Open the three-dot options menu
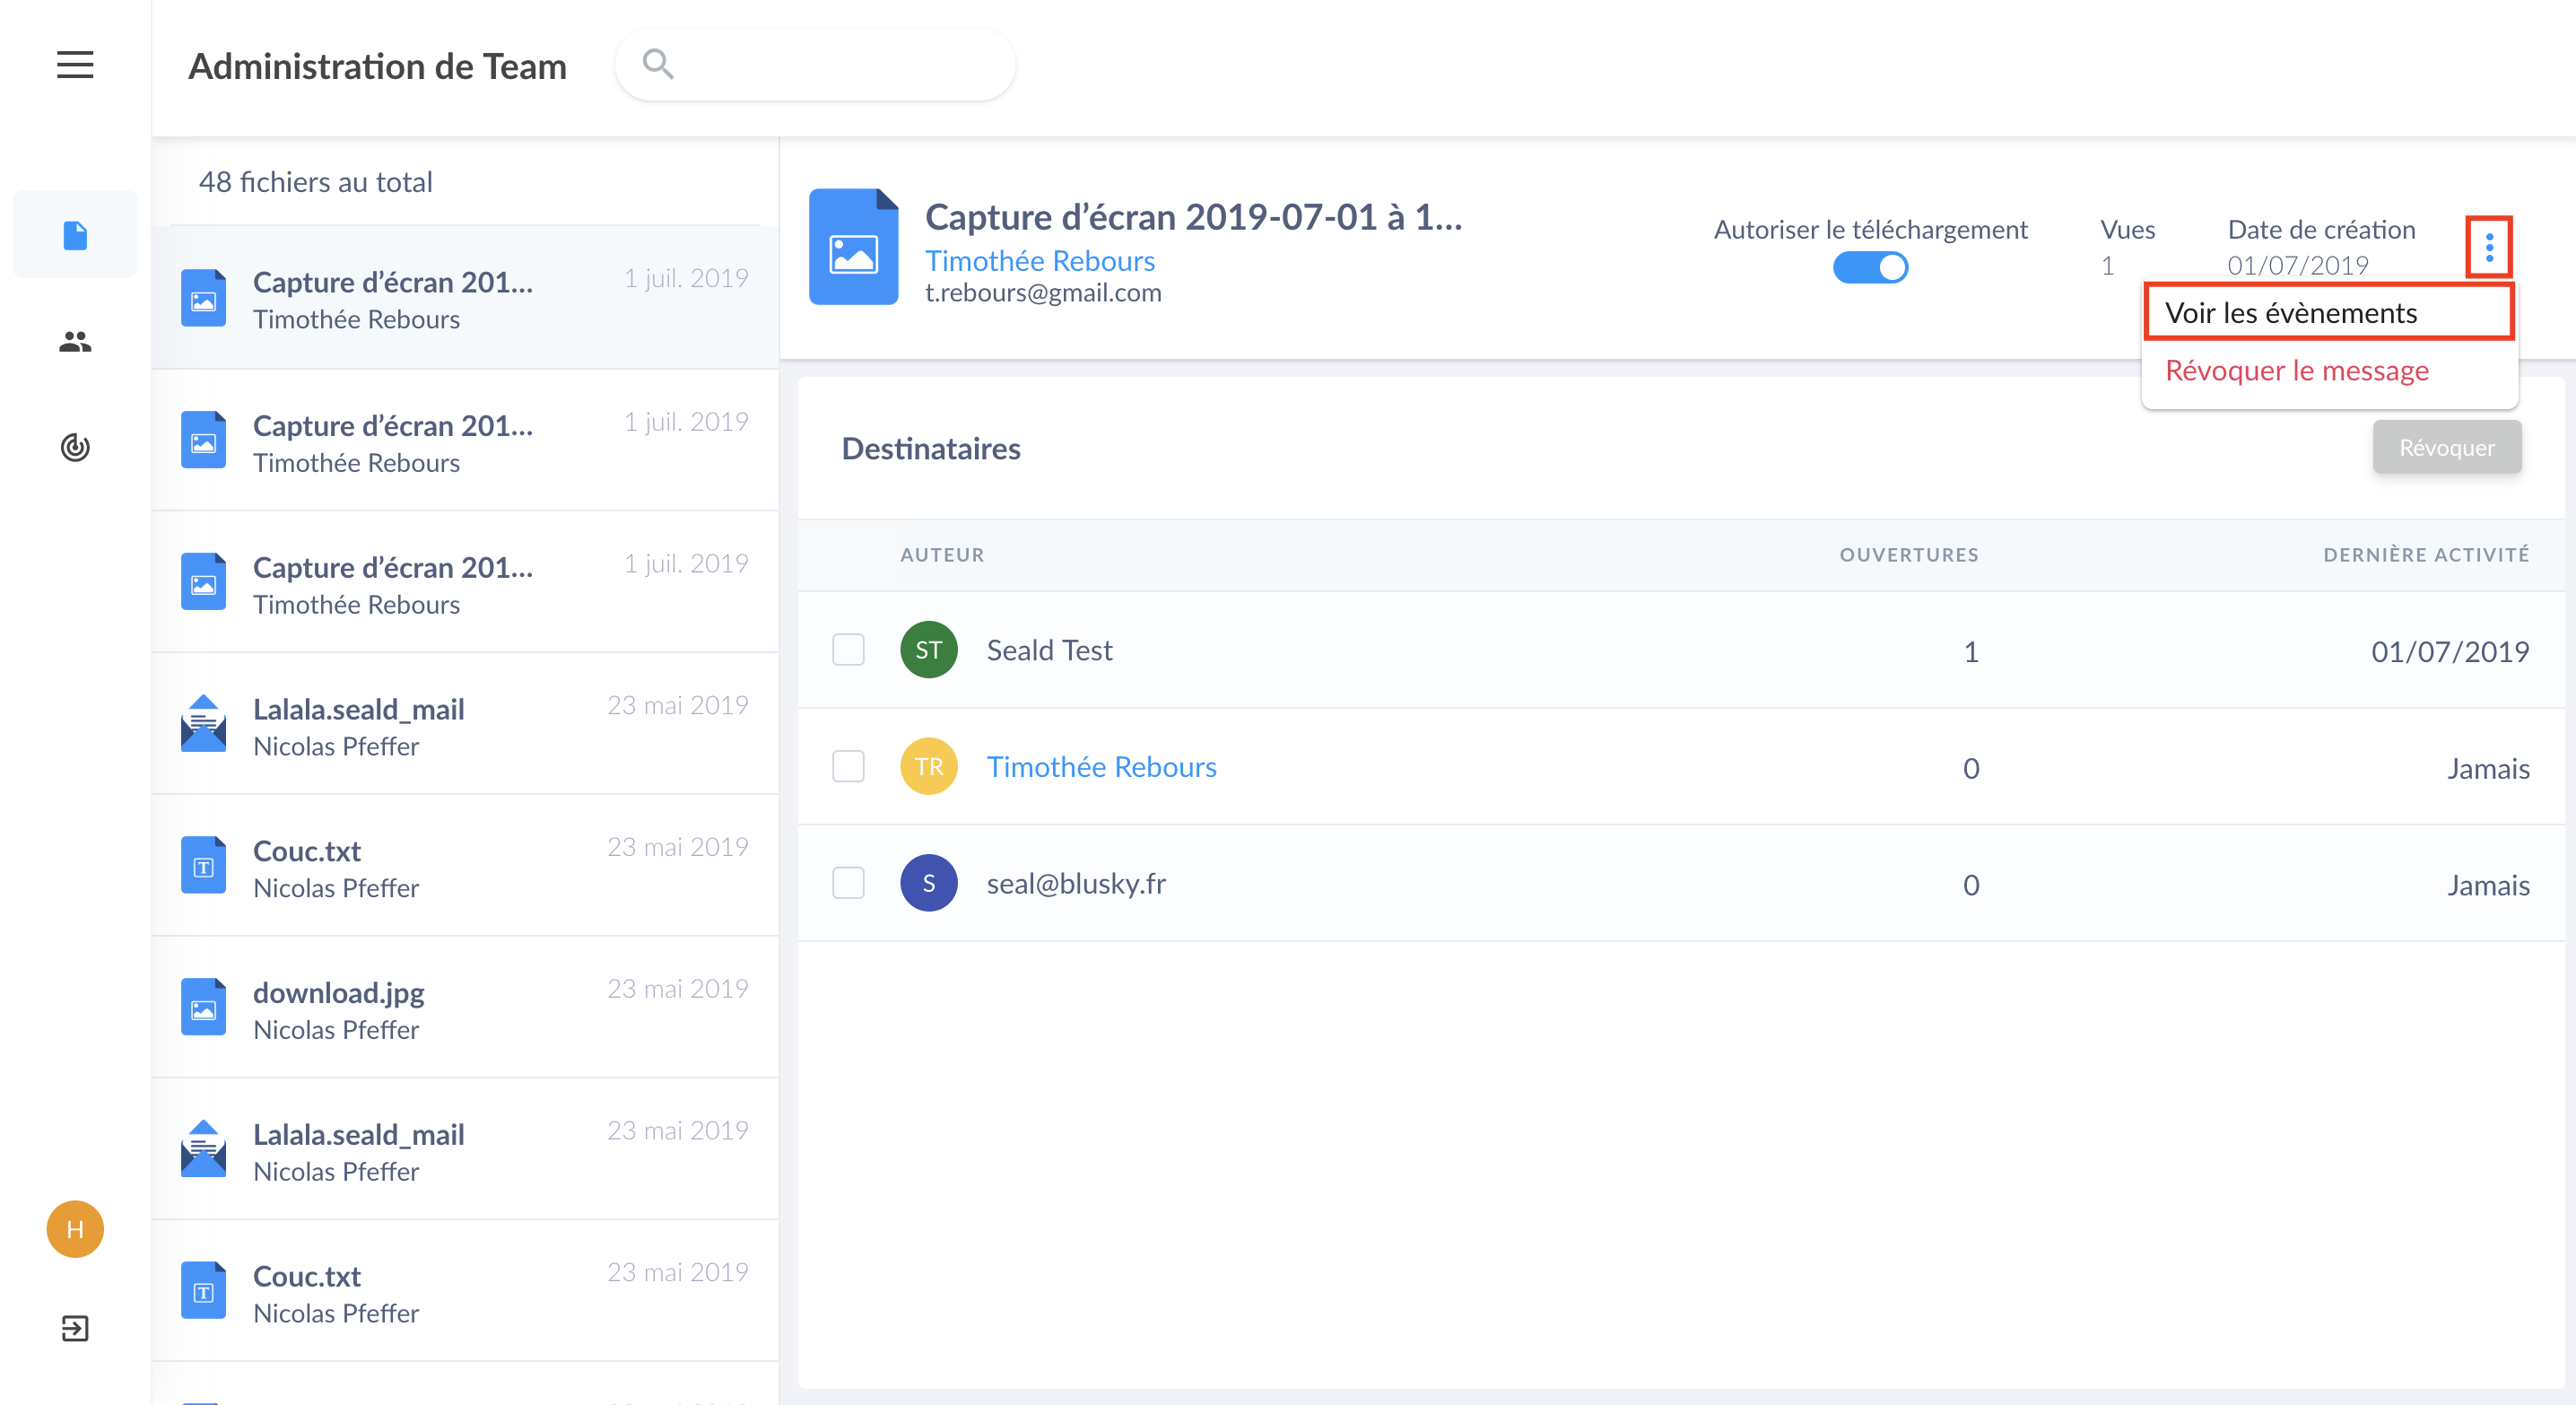The height and width of the screenshot is (1405, 2576). pos(2489,246)
